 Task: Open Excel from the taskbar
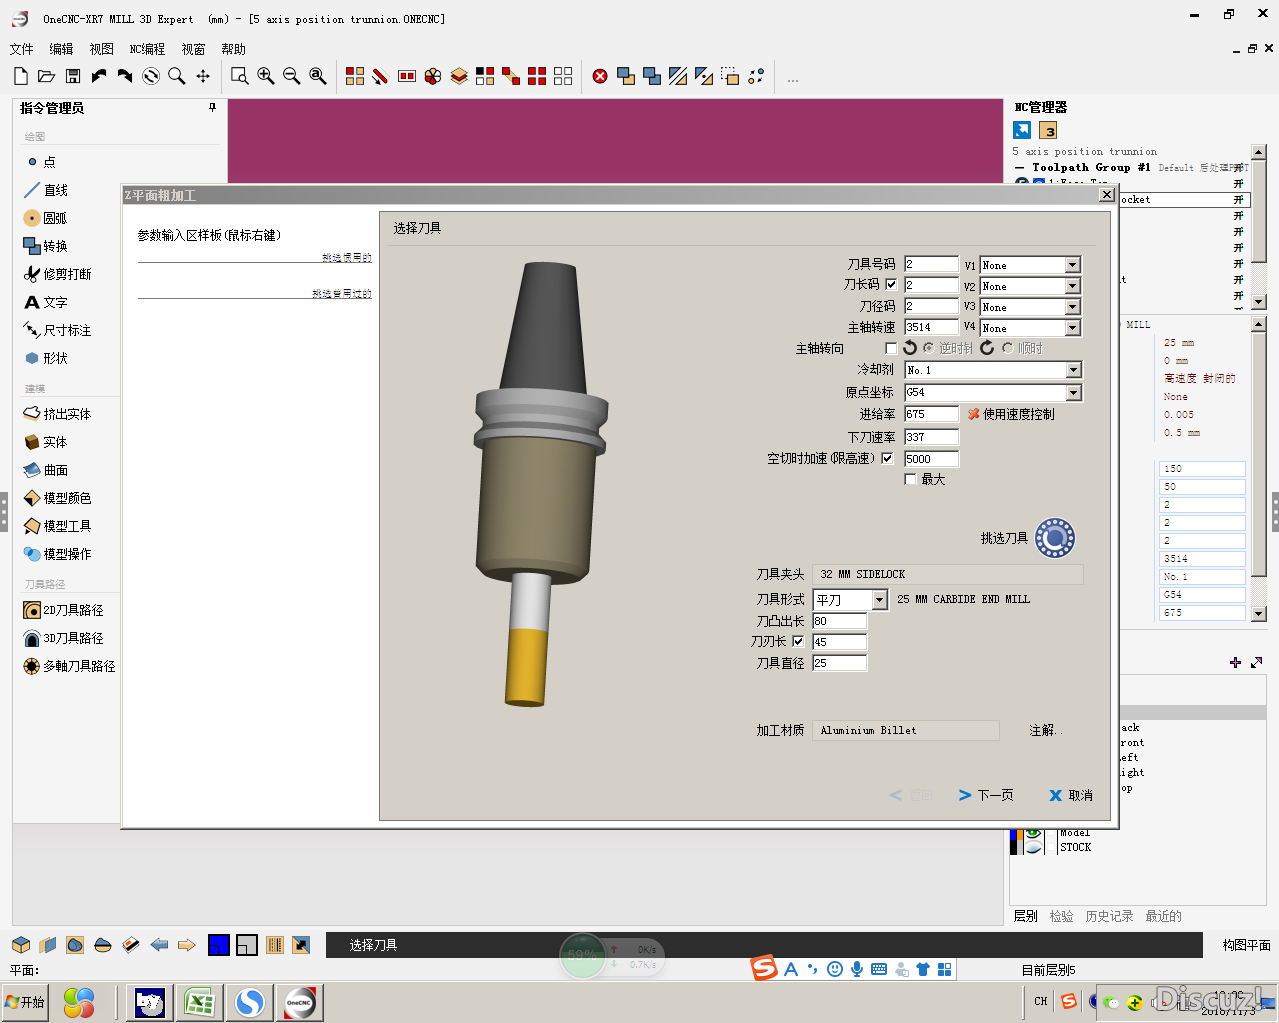(198, 1002)
